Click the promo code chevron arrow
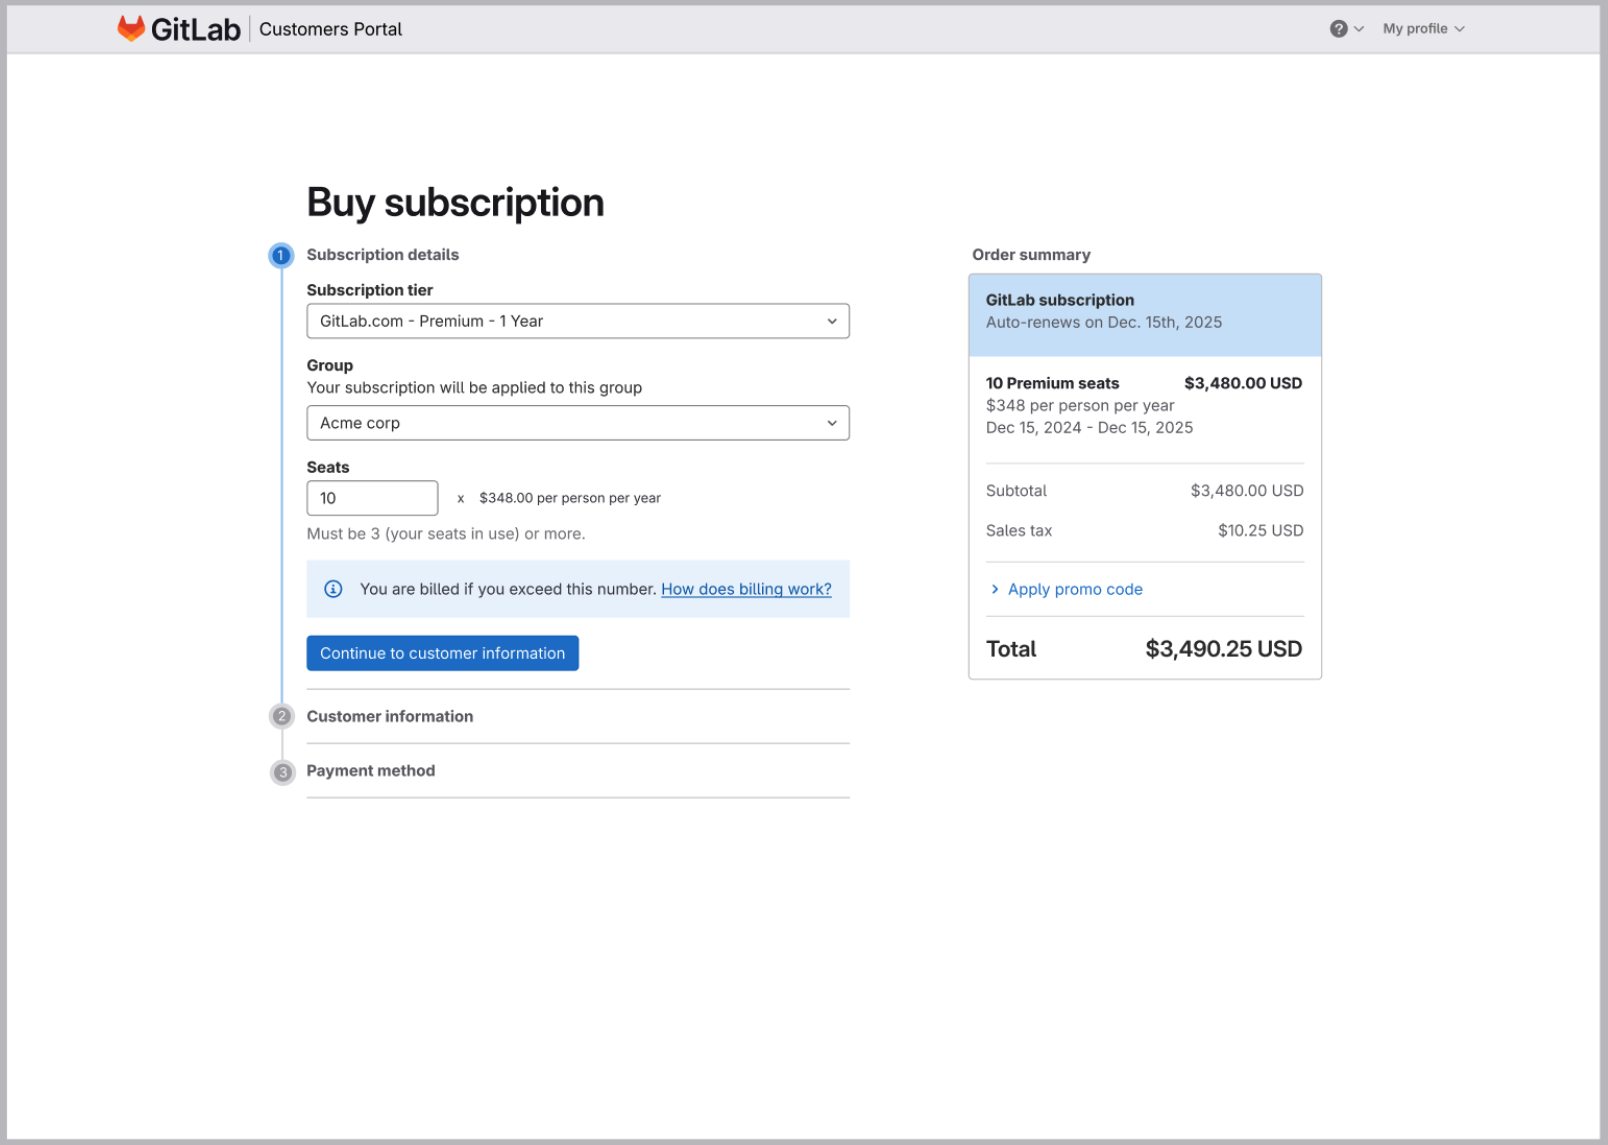This screenshot has height=1145, width=1608. [x=995, y=589]
